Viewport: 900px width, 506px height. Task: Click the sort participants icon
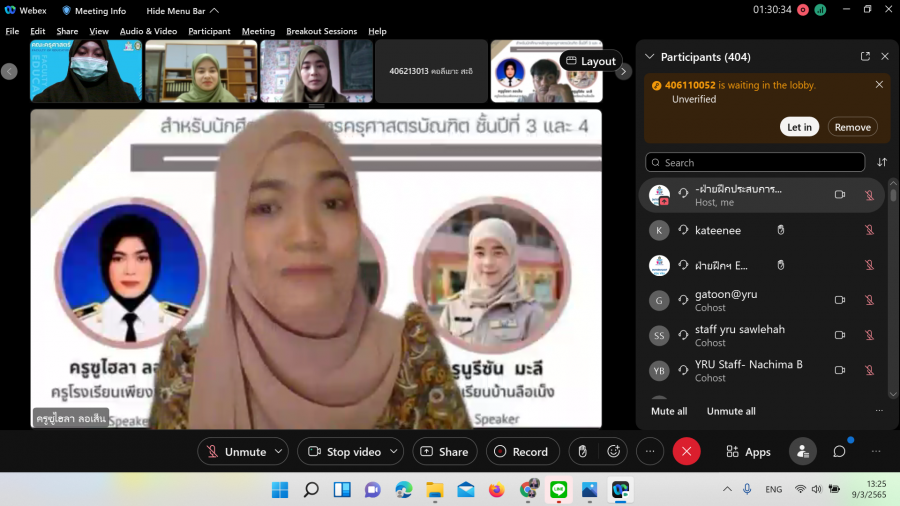(882, 162)
